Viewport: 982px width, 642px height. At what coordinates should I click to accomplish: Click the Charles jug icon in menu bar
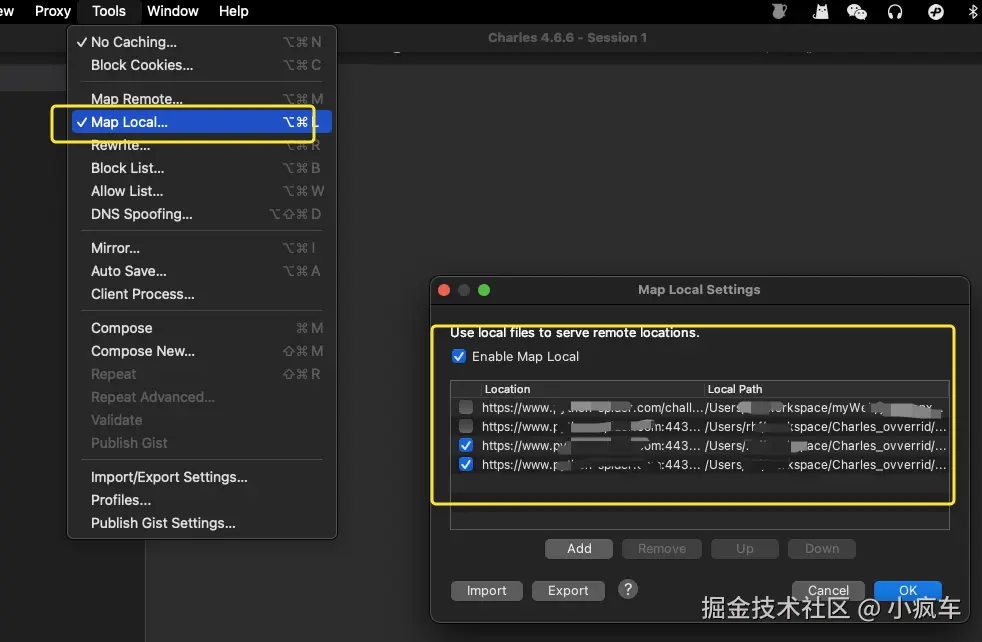tap(779, 11)
